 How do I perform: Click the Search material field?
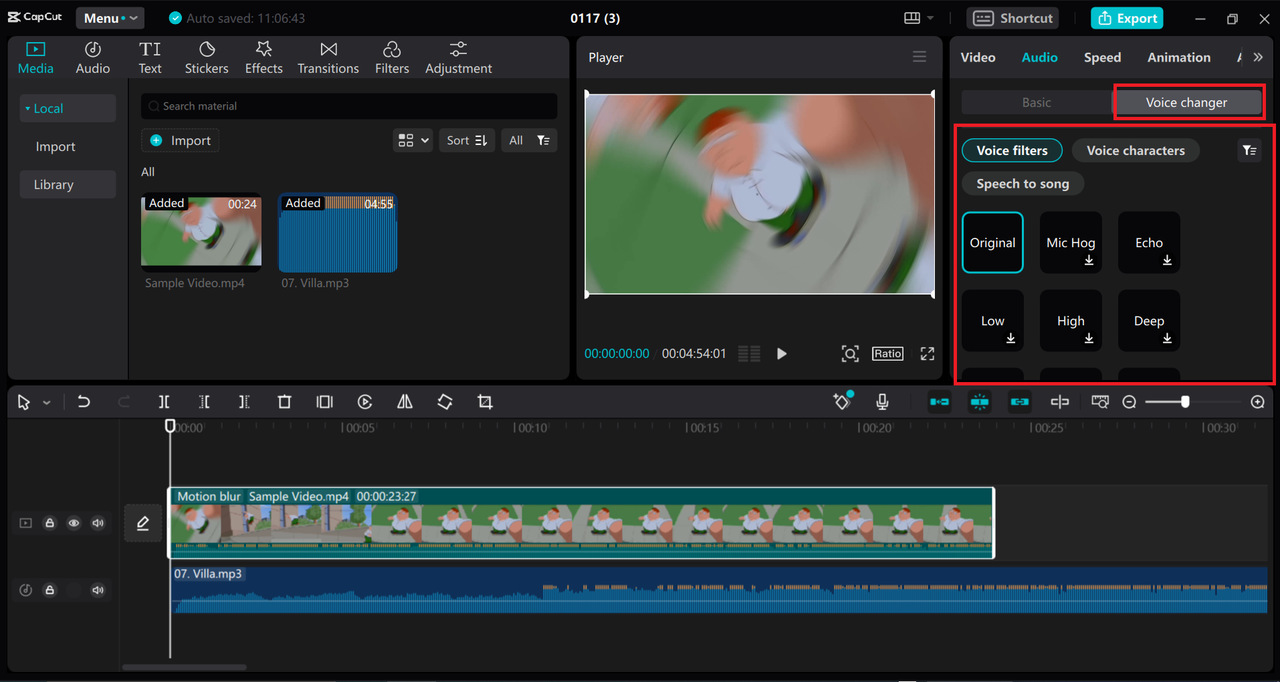click(x=349, y=106)
